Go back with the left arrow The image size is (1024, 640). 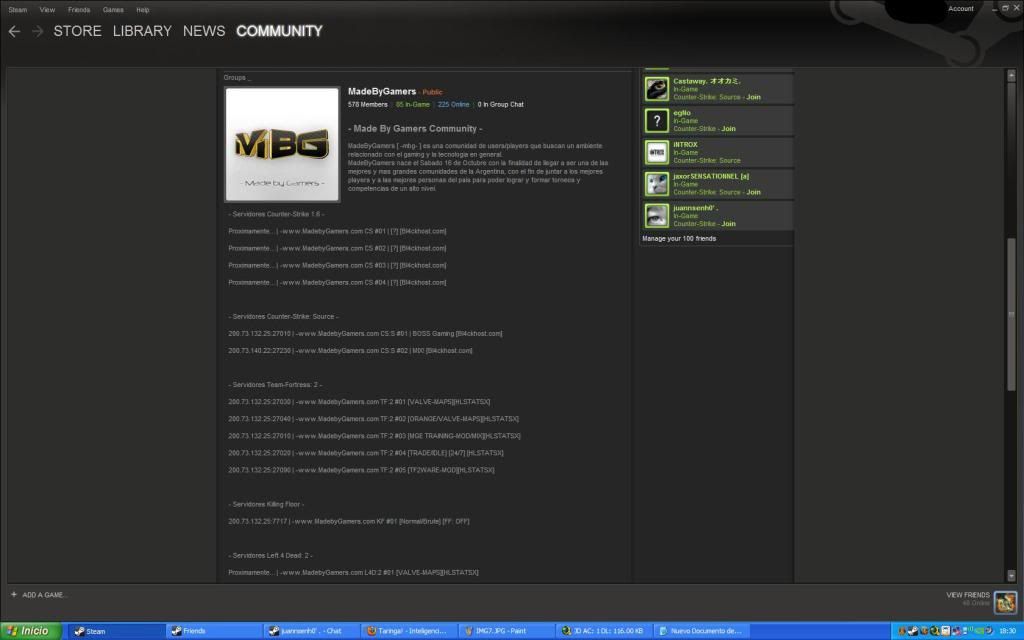point(14,31)
